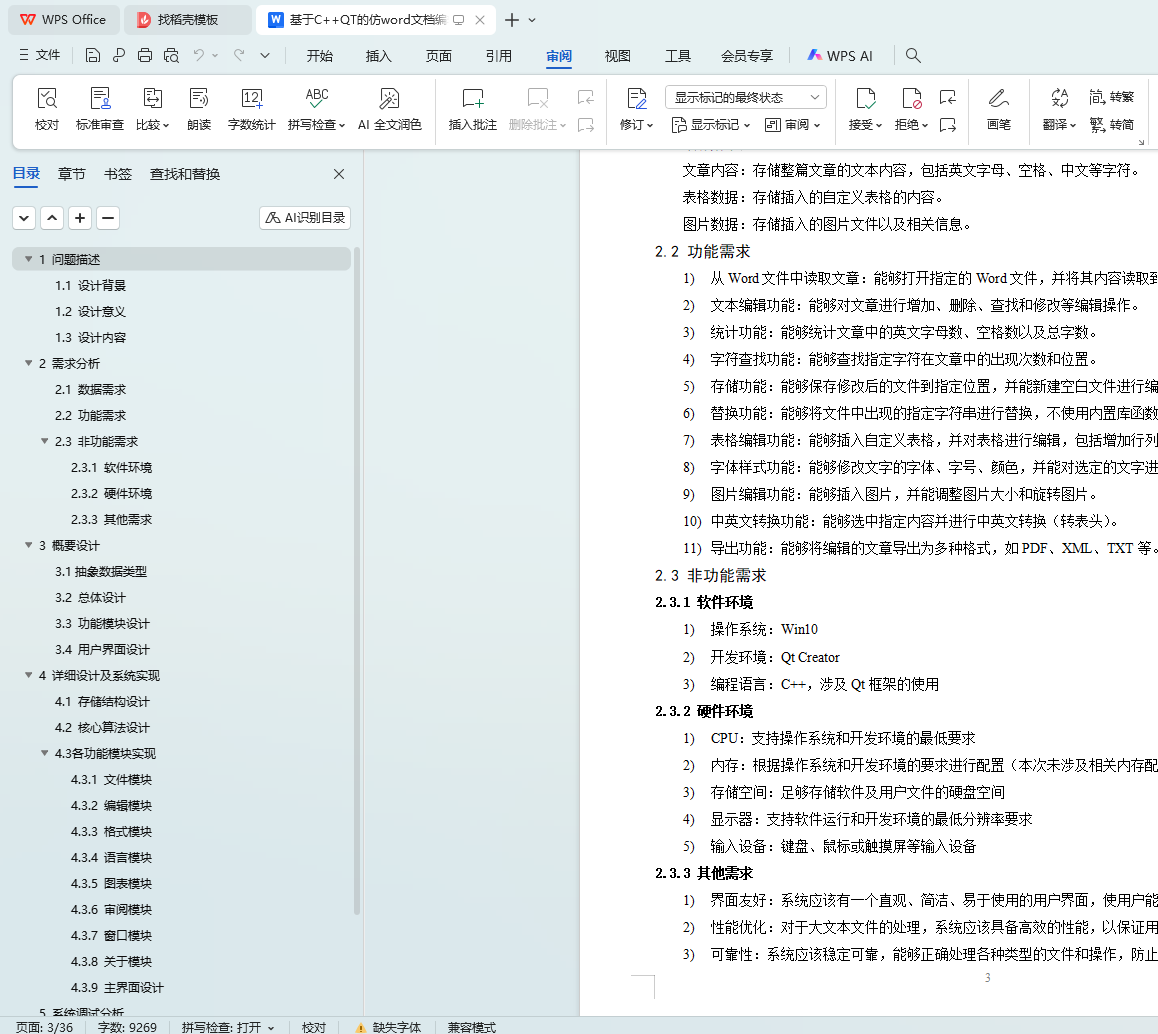1158x1034 pixels.
Task: Run 拼写检查 spell check
Action: [316, 109]
